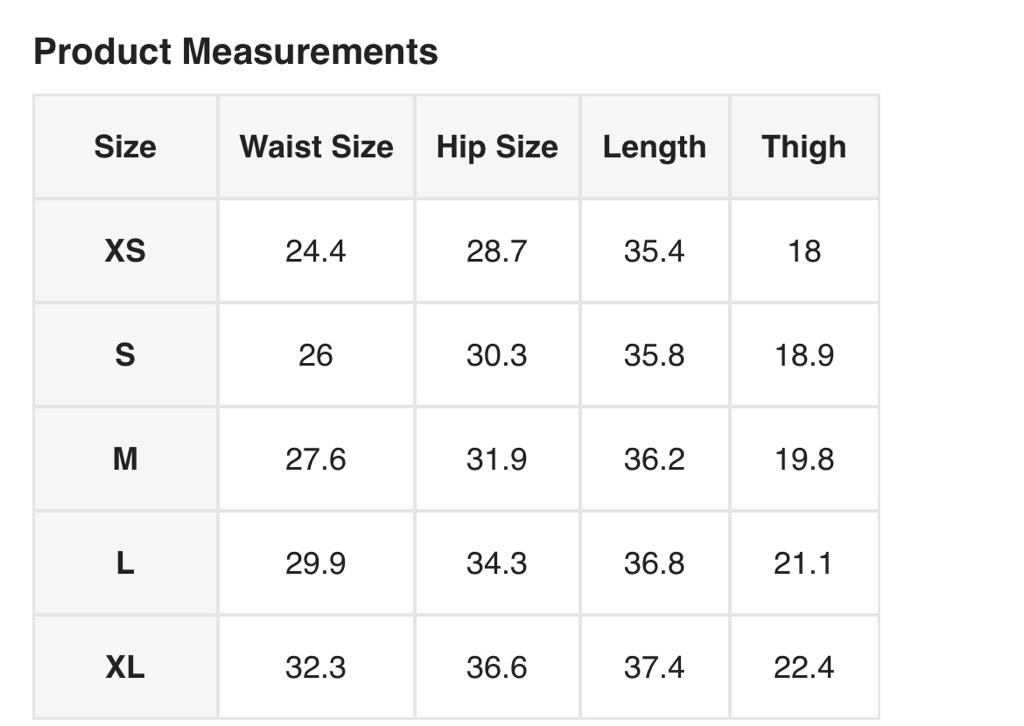Click the XS thigh value 18
This screenshot has width=1024, height=726.
click(804, 251)
